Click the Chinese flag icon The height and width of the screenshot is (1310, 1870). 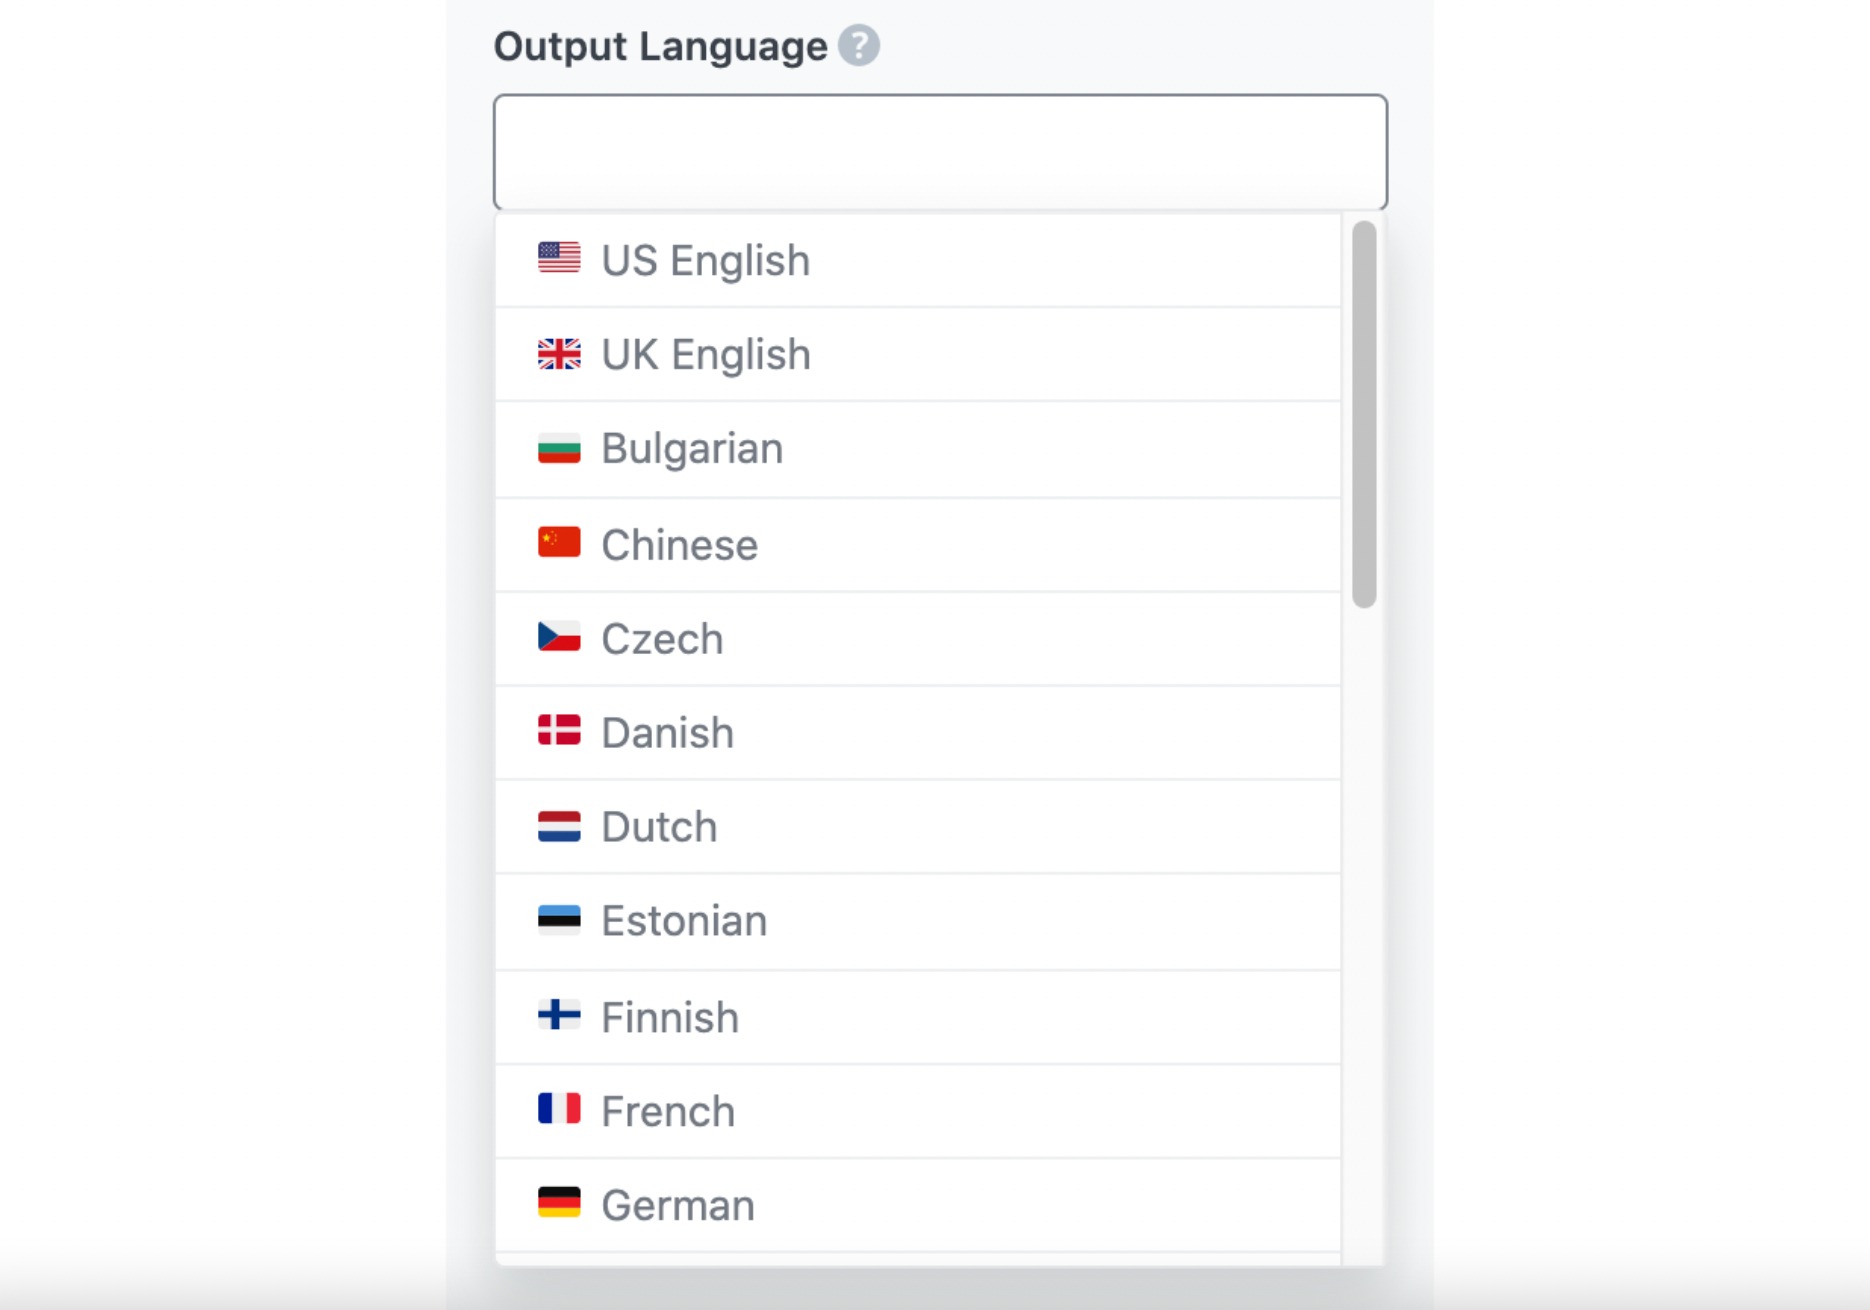pyautogui.click(x=558, y=543)
